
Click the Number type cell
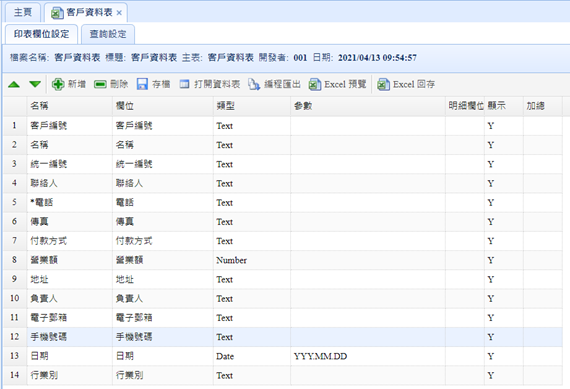click(252, 260)
